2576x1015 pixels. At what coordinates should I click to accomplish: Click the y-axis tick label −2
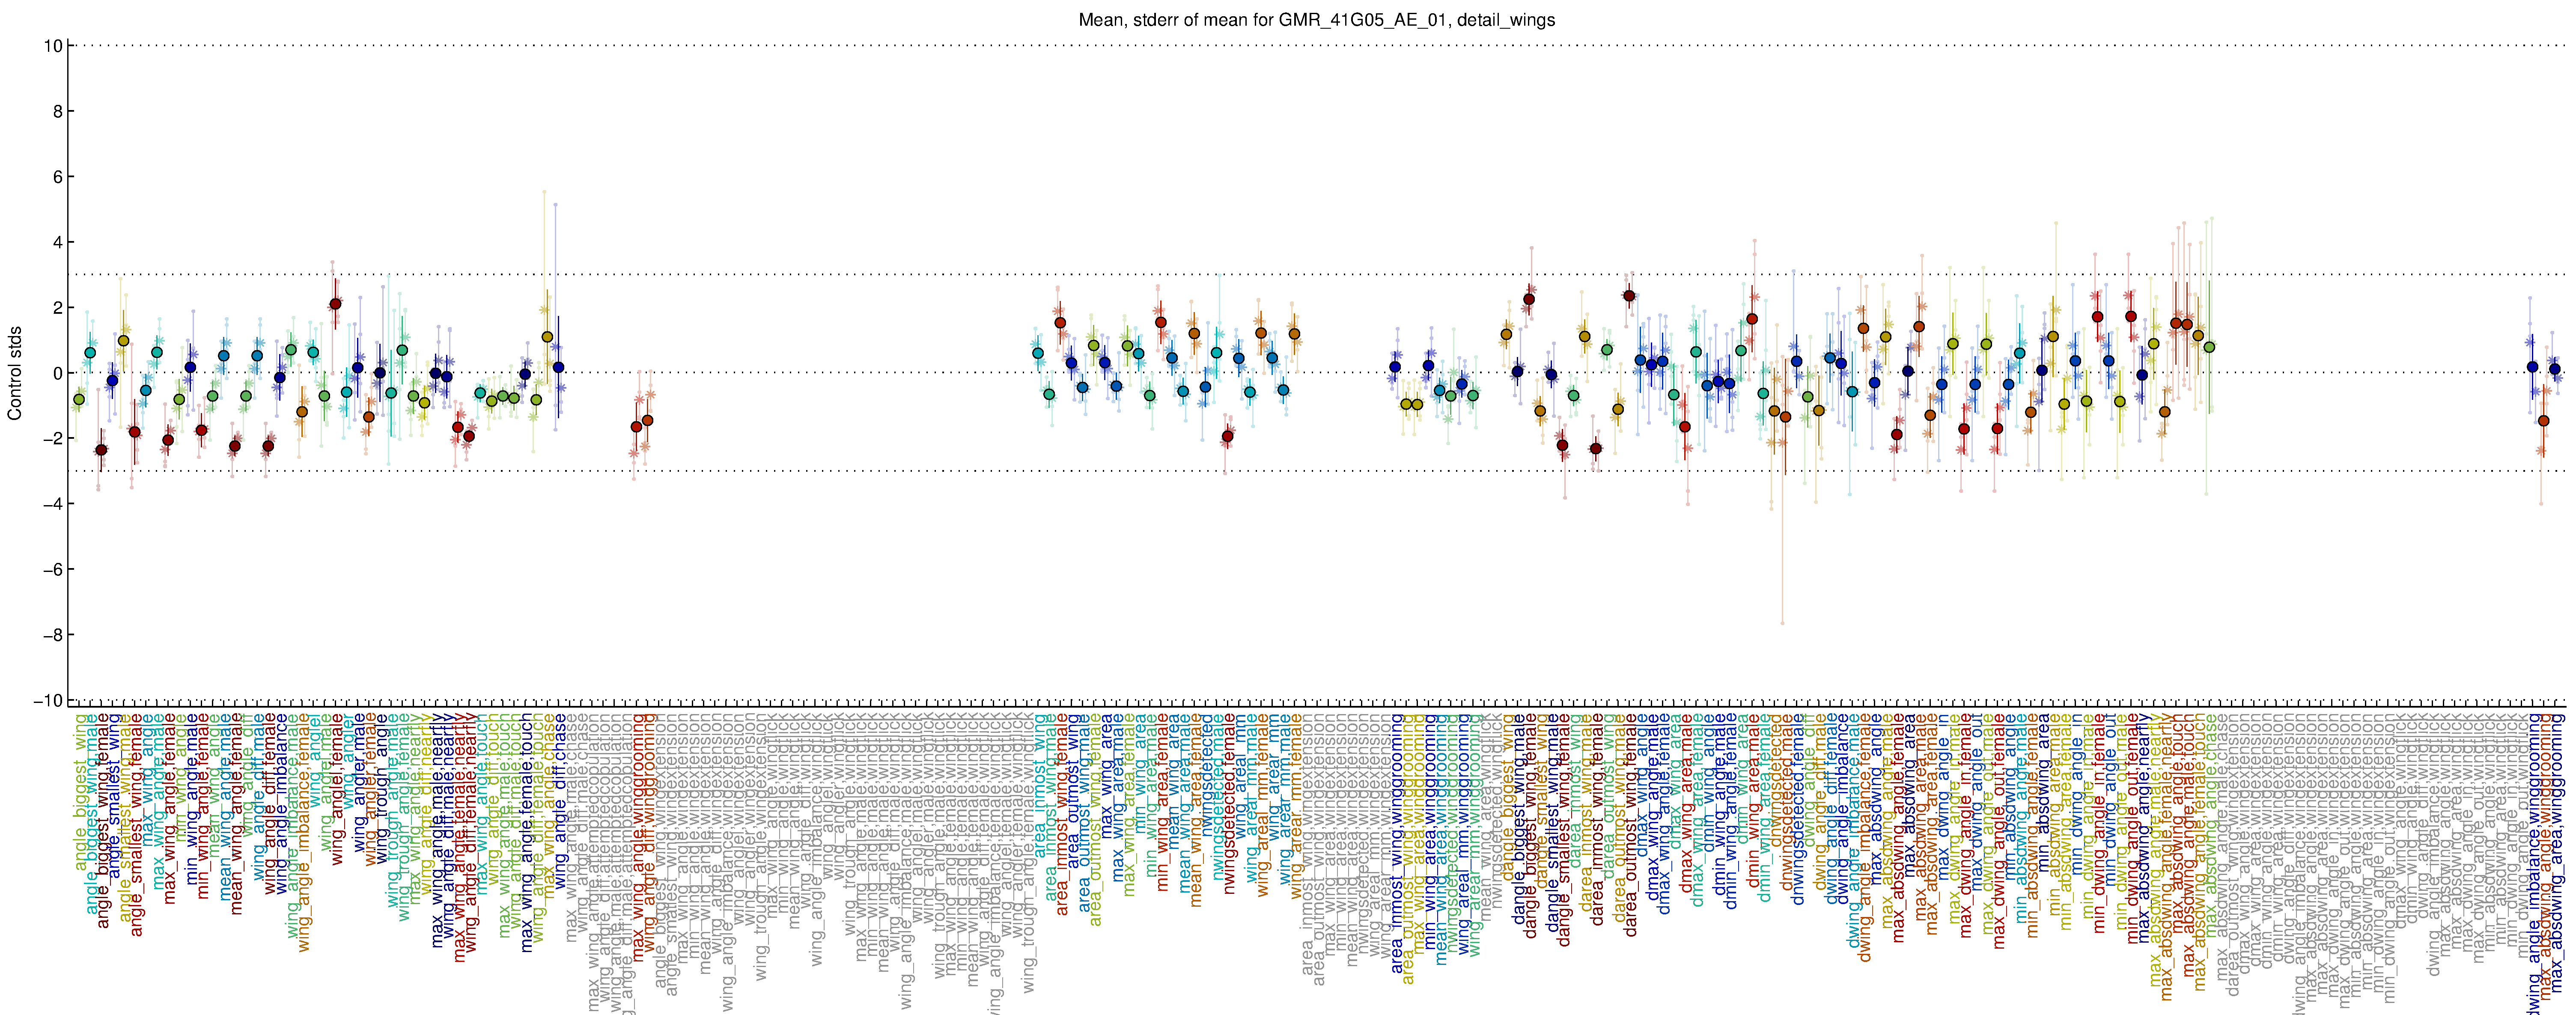click(53, 439)
